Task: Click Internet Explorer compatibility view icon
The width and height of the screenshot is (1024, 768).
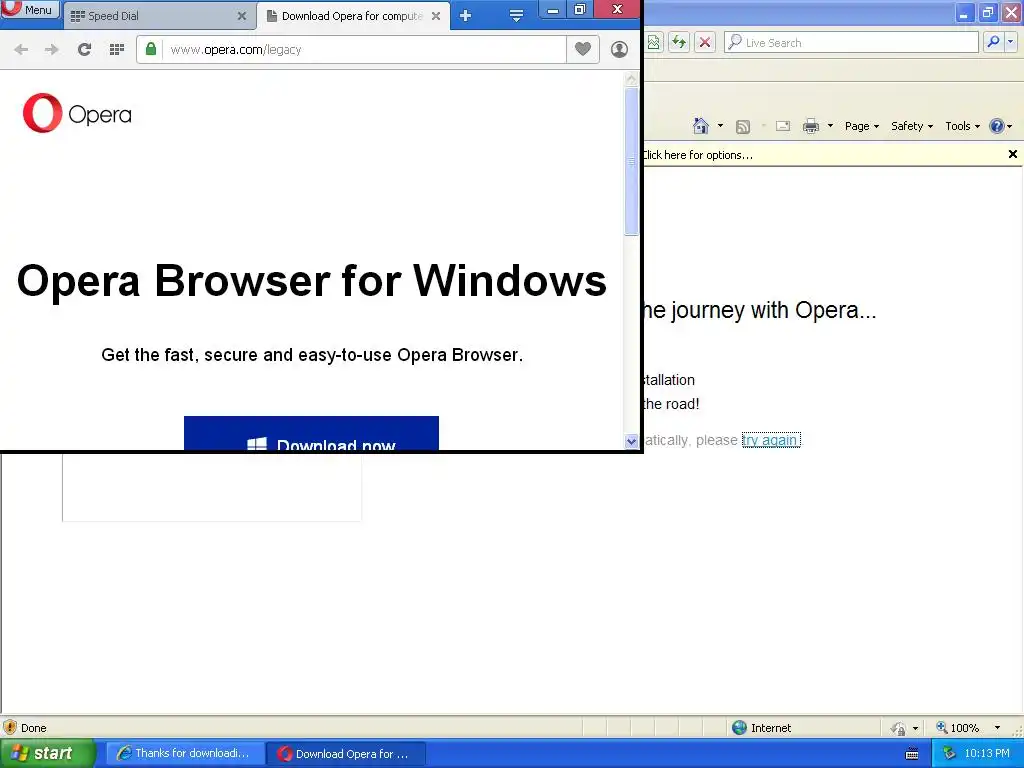Action: tap(653, 43)
